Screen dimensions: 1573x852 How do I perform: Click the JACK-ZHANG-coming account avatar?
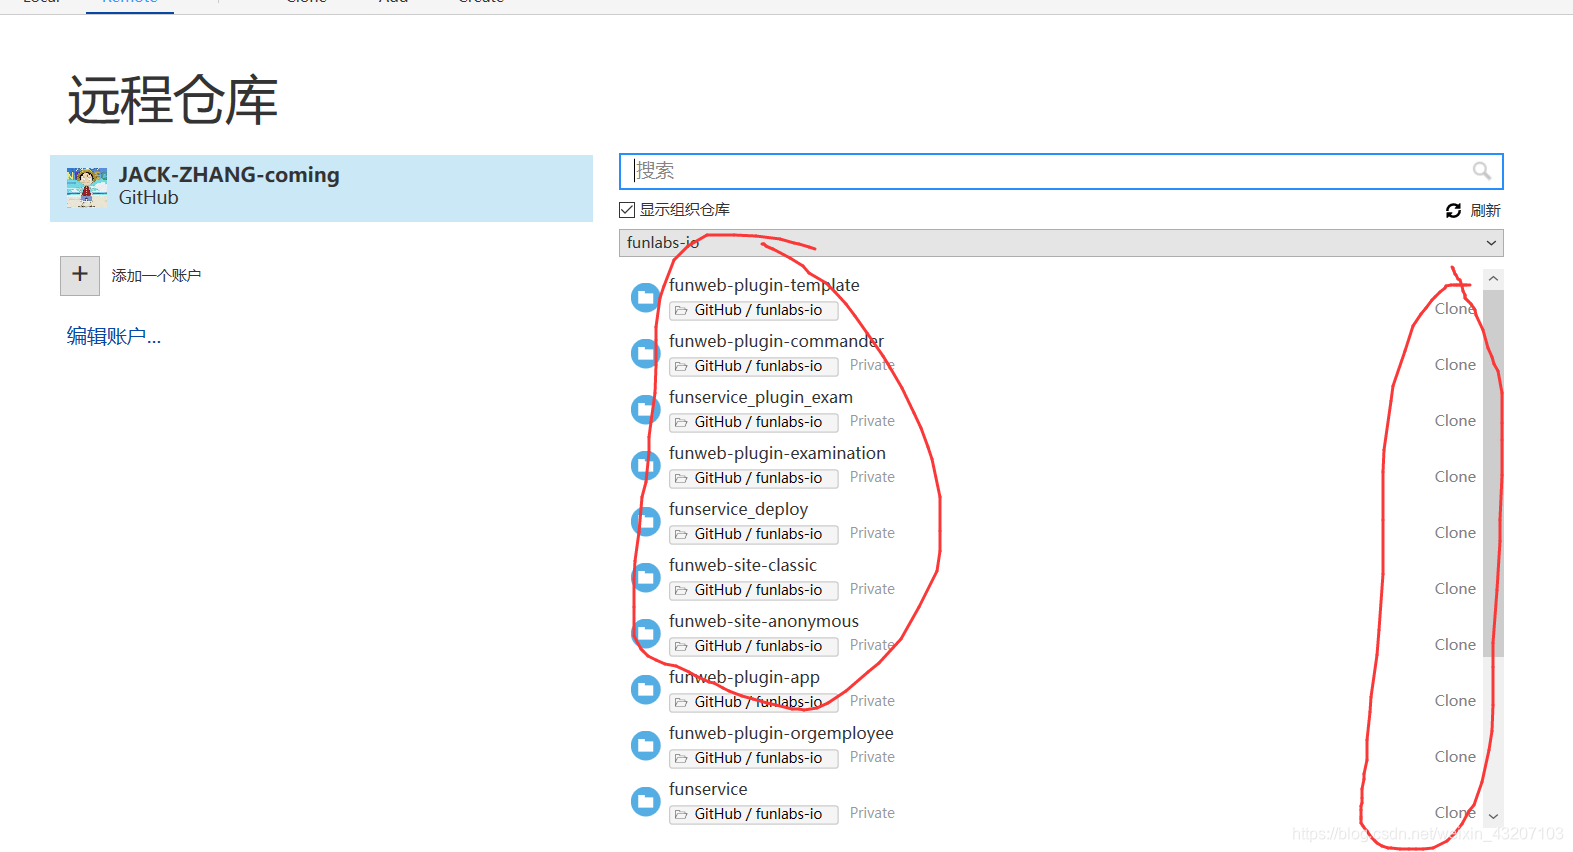tap(87, 187)
